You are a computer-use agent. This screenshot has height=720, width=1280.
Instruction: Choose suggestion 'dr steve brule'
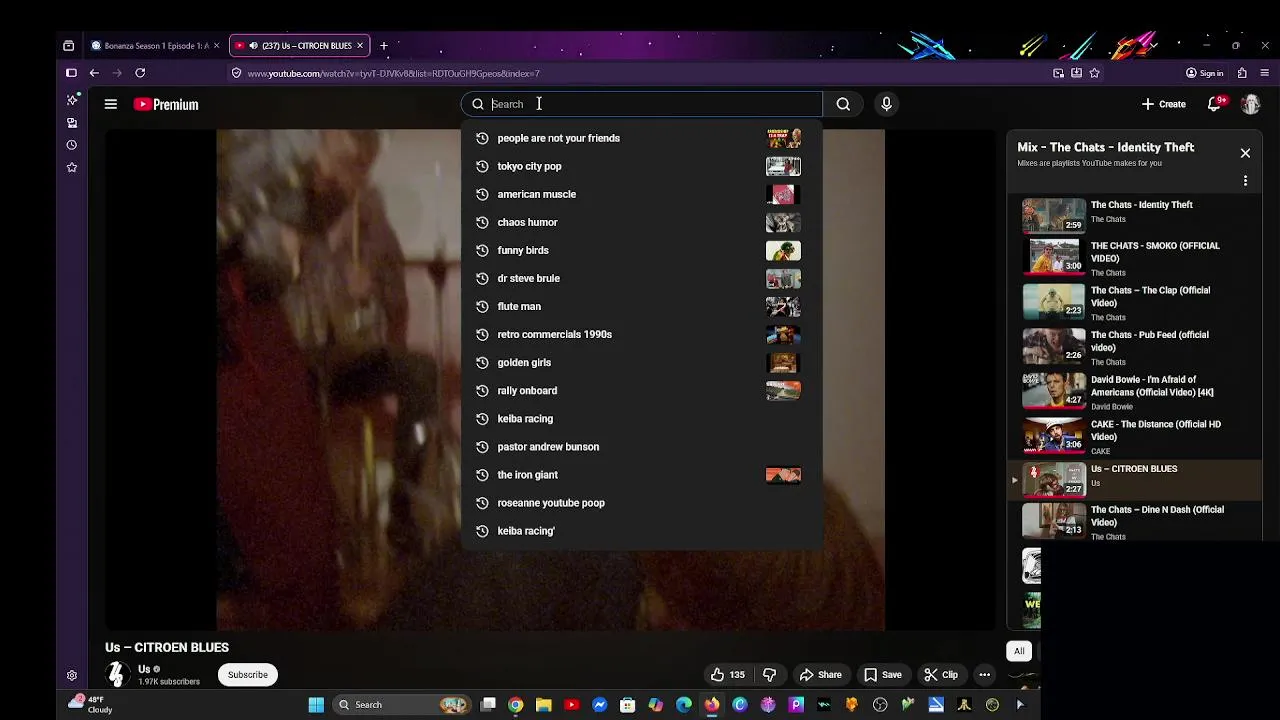tap(641, 278)
